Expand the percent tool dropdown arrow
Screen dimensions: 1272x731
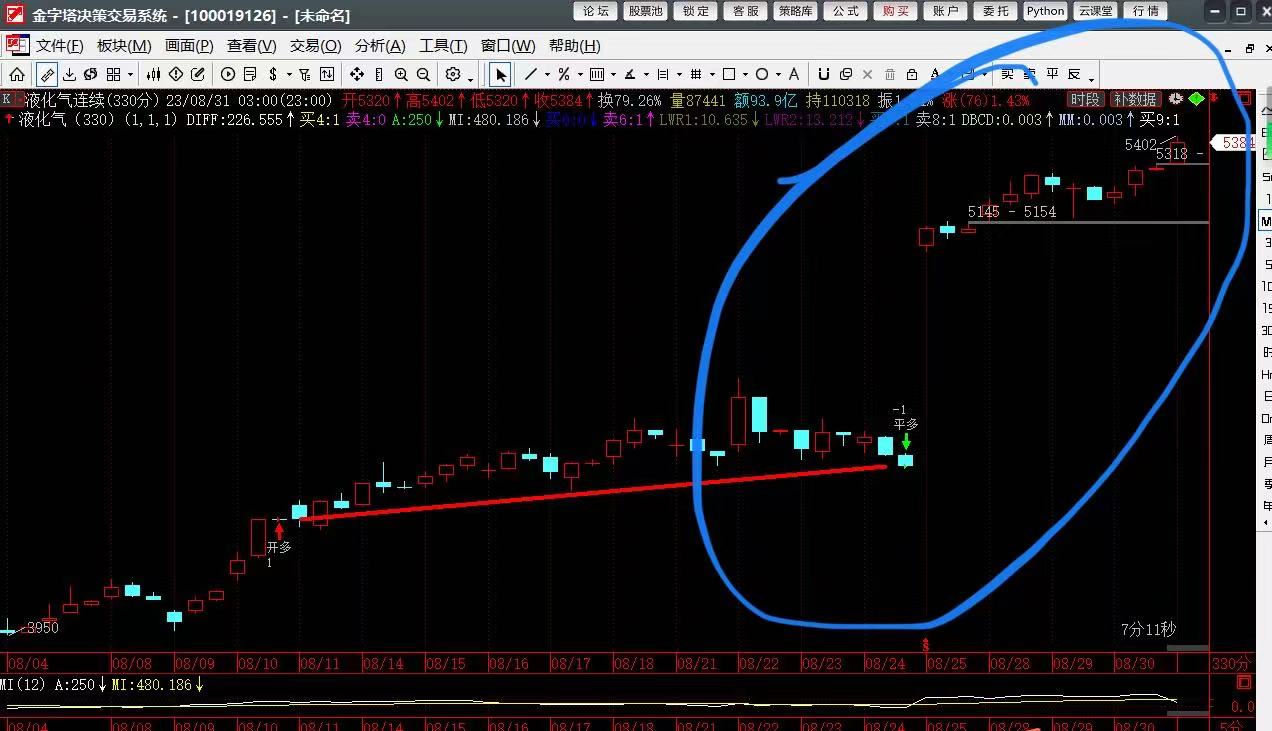tap(580, 75)
